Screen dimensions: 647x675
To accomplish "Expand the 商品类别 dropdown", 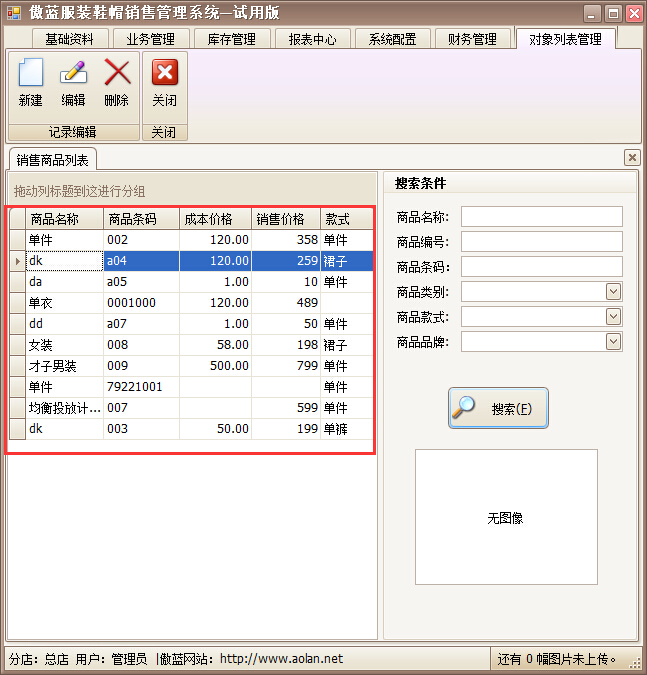I will [x=613, y=292].
